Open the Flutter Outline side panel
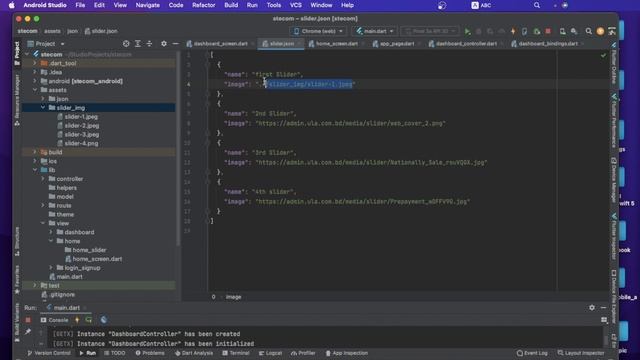Viewport: 640px width, 360px height. coord(613,63)
